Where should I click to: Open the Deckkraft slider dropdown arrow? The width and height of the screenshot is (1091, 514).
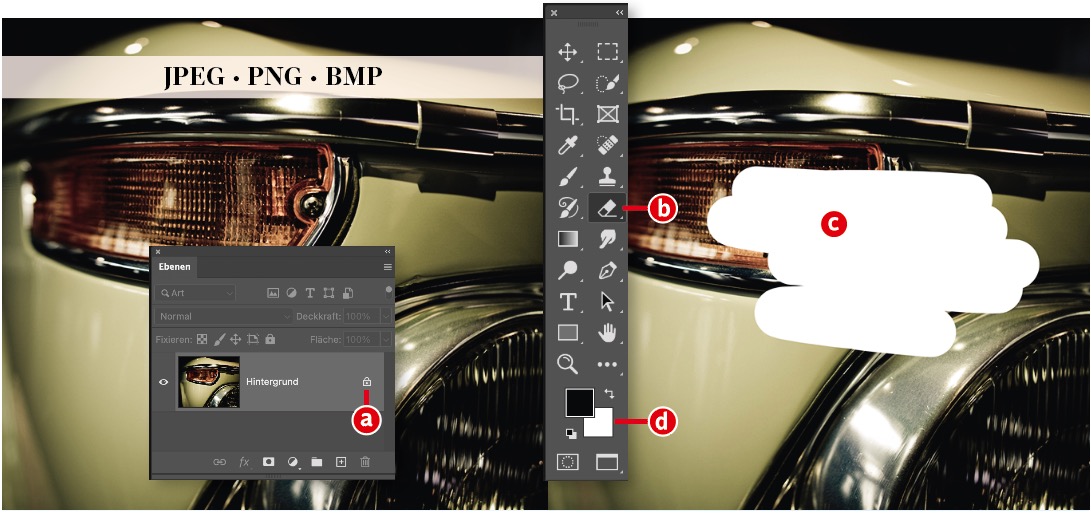click(386, 316)
